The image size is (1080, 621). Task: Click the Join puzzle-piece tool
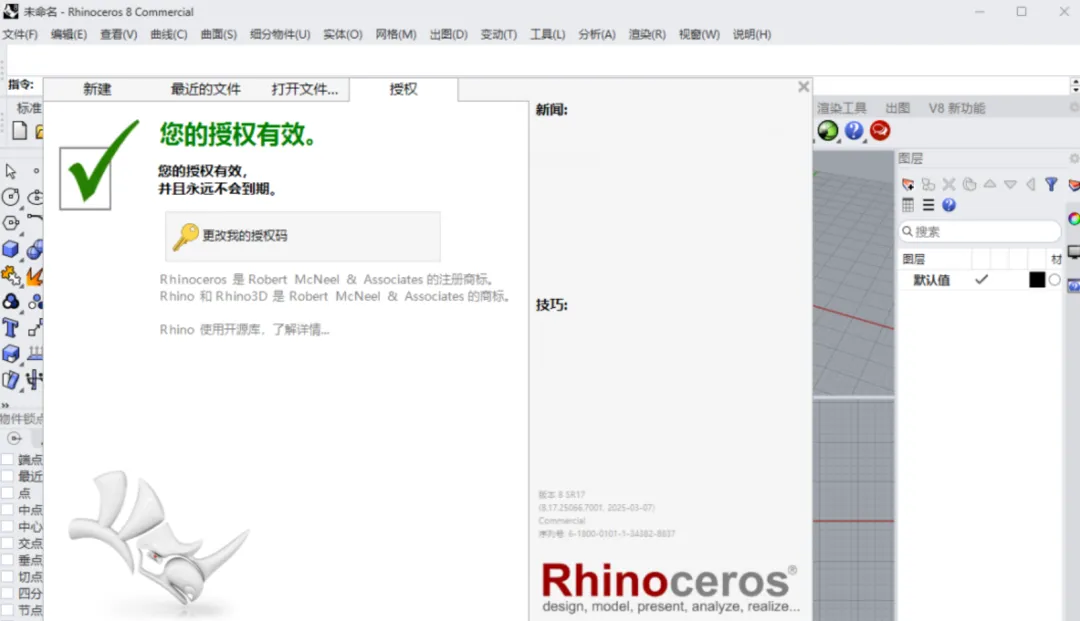10,275
